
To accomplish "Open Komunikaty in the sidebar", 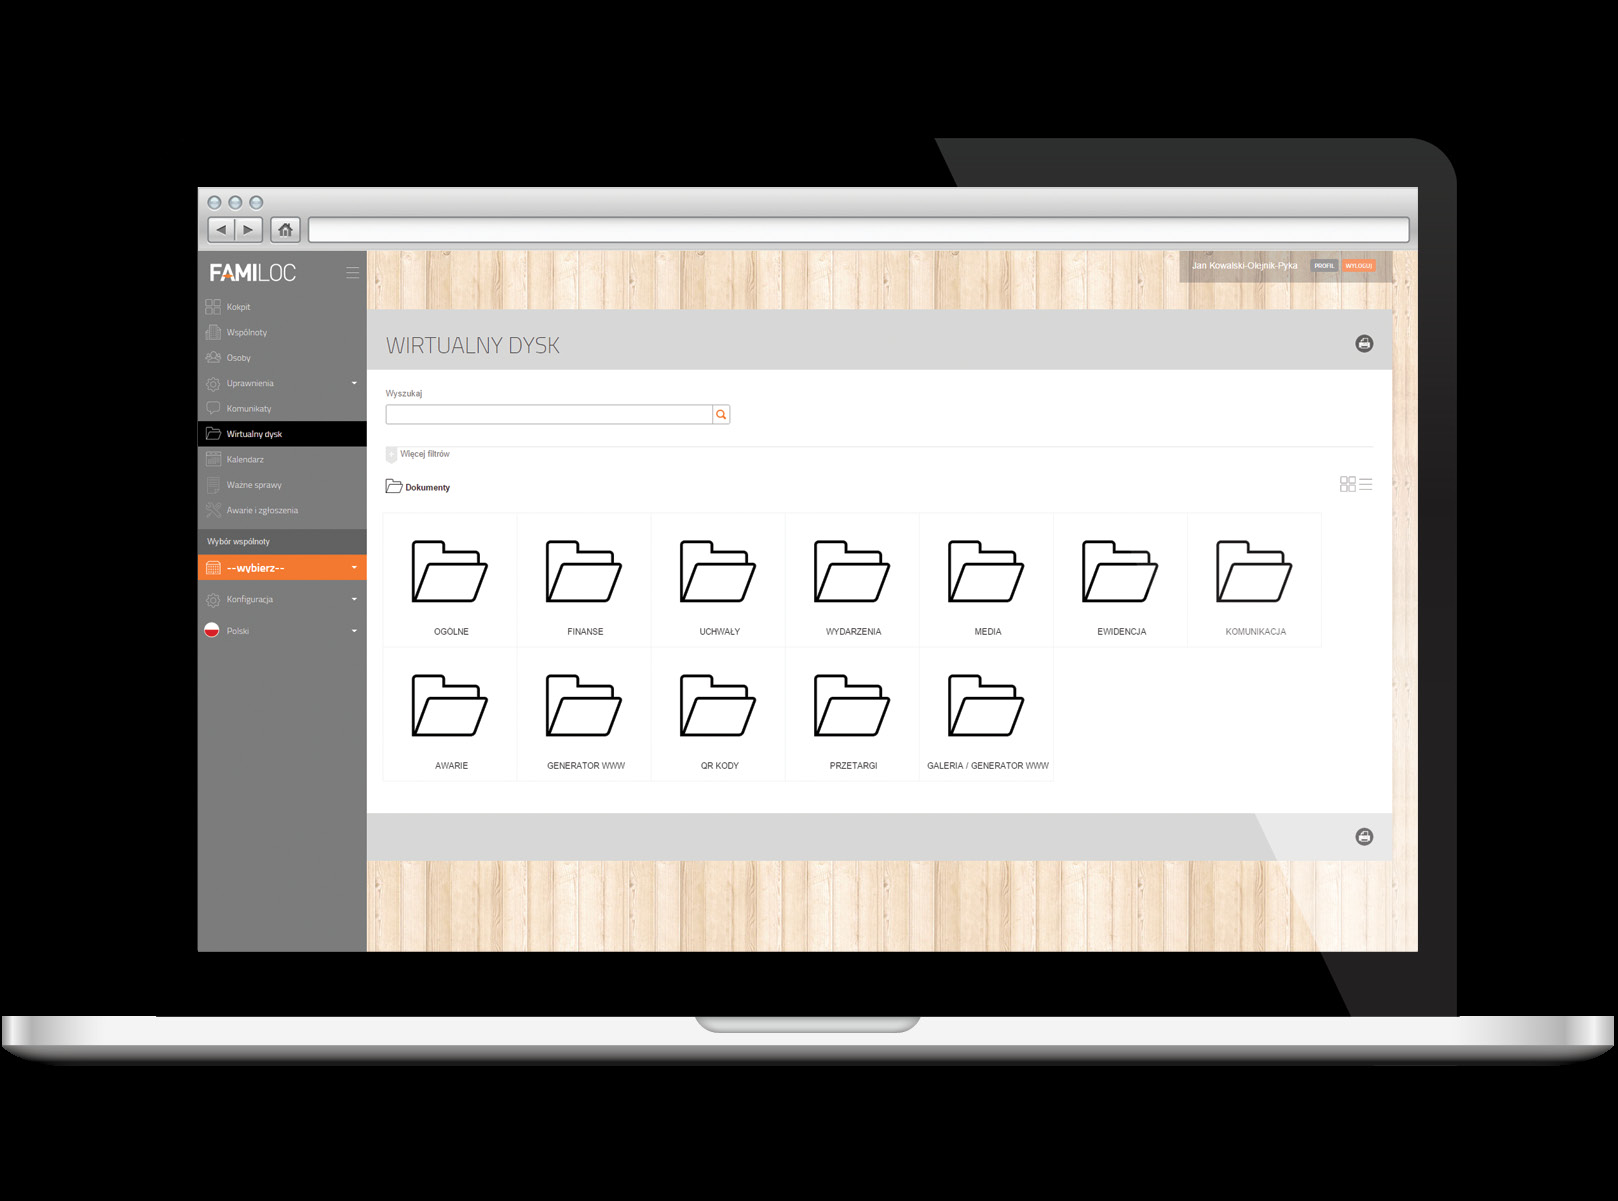I will (282, 409).
